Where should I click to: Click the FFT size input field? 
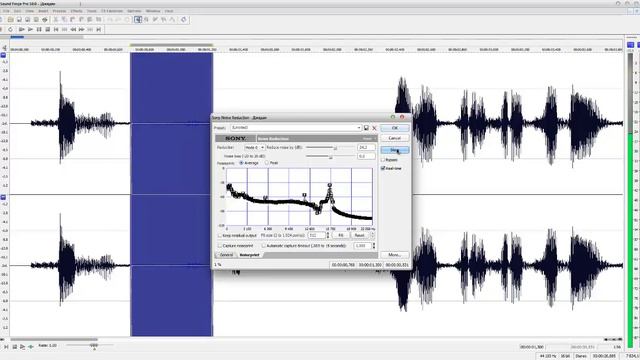click(317, 236)
